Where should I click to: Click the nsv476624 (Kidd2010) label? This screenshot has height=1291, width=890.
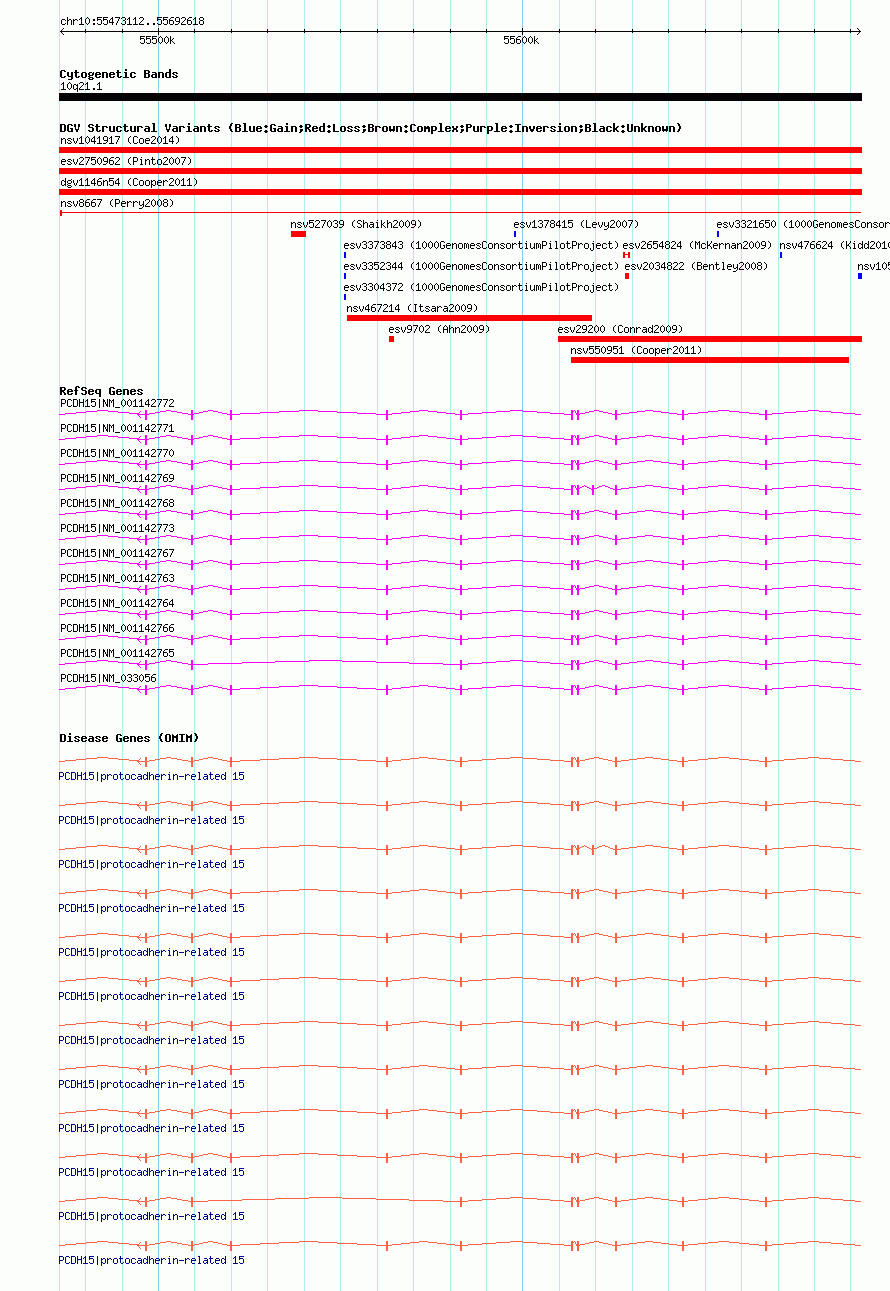pyautogui.click(x=834, y=245)
